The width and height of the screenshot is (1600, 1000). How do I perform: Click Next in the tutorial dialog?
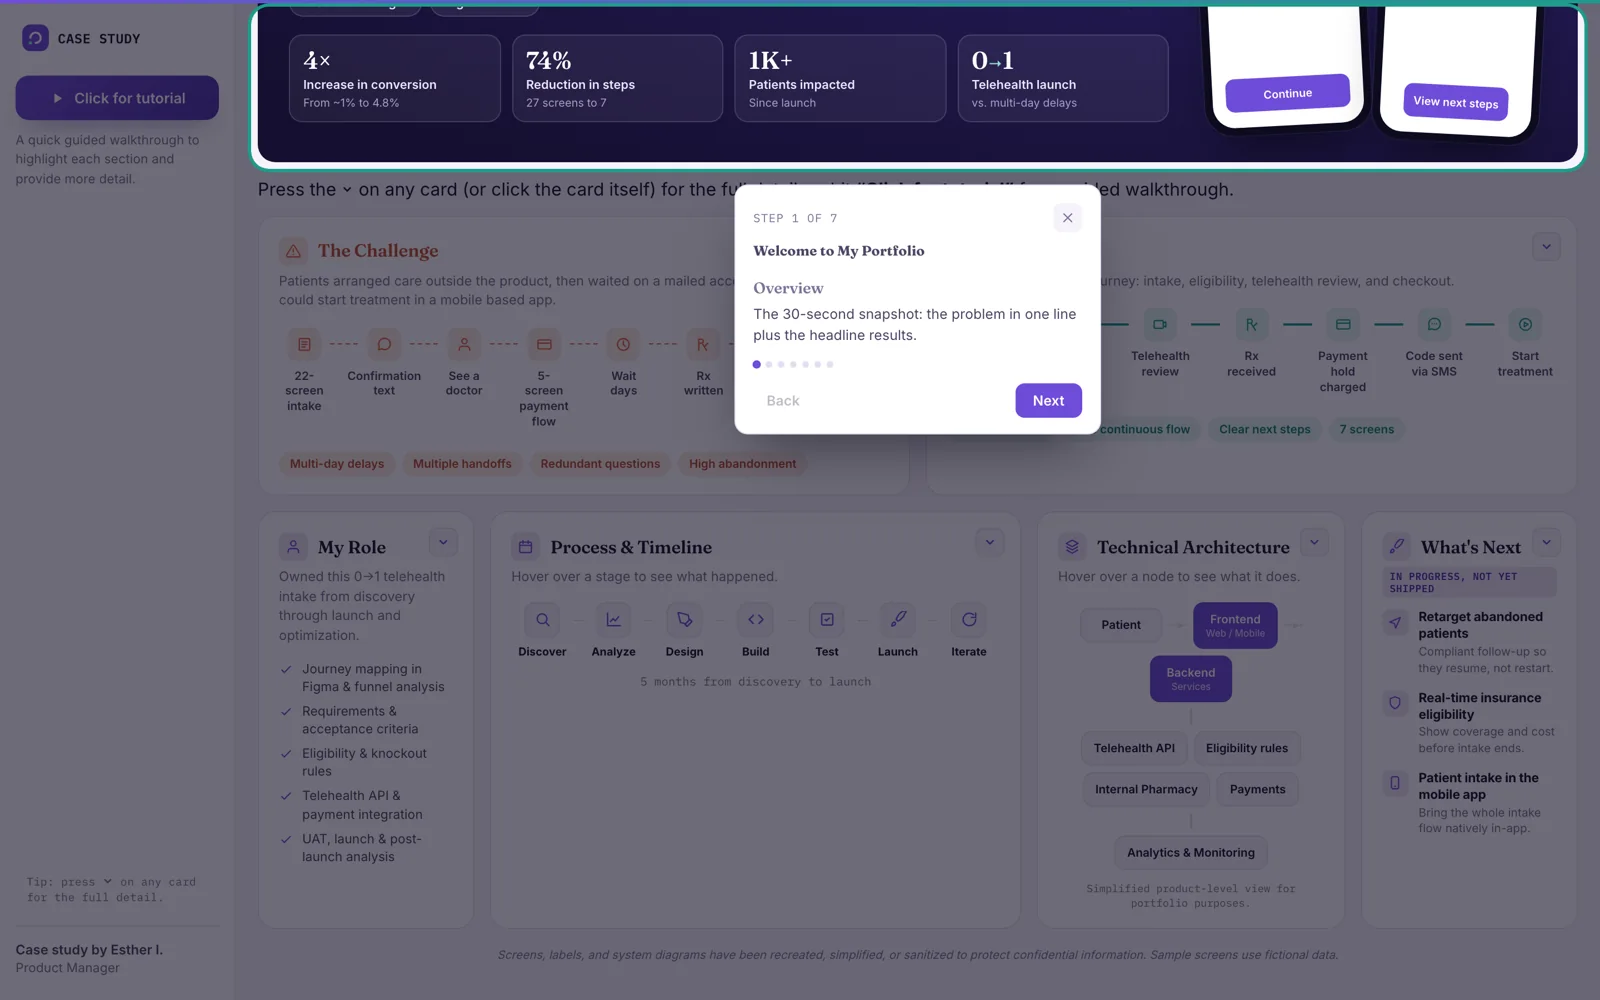coord(1048,401)
